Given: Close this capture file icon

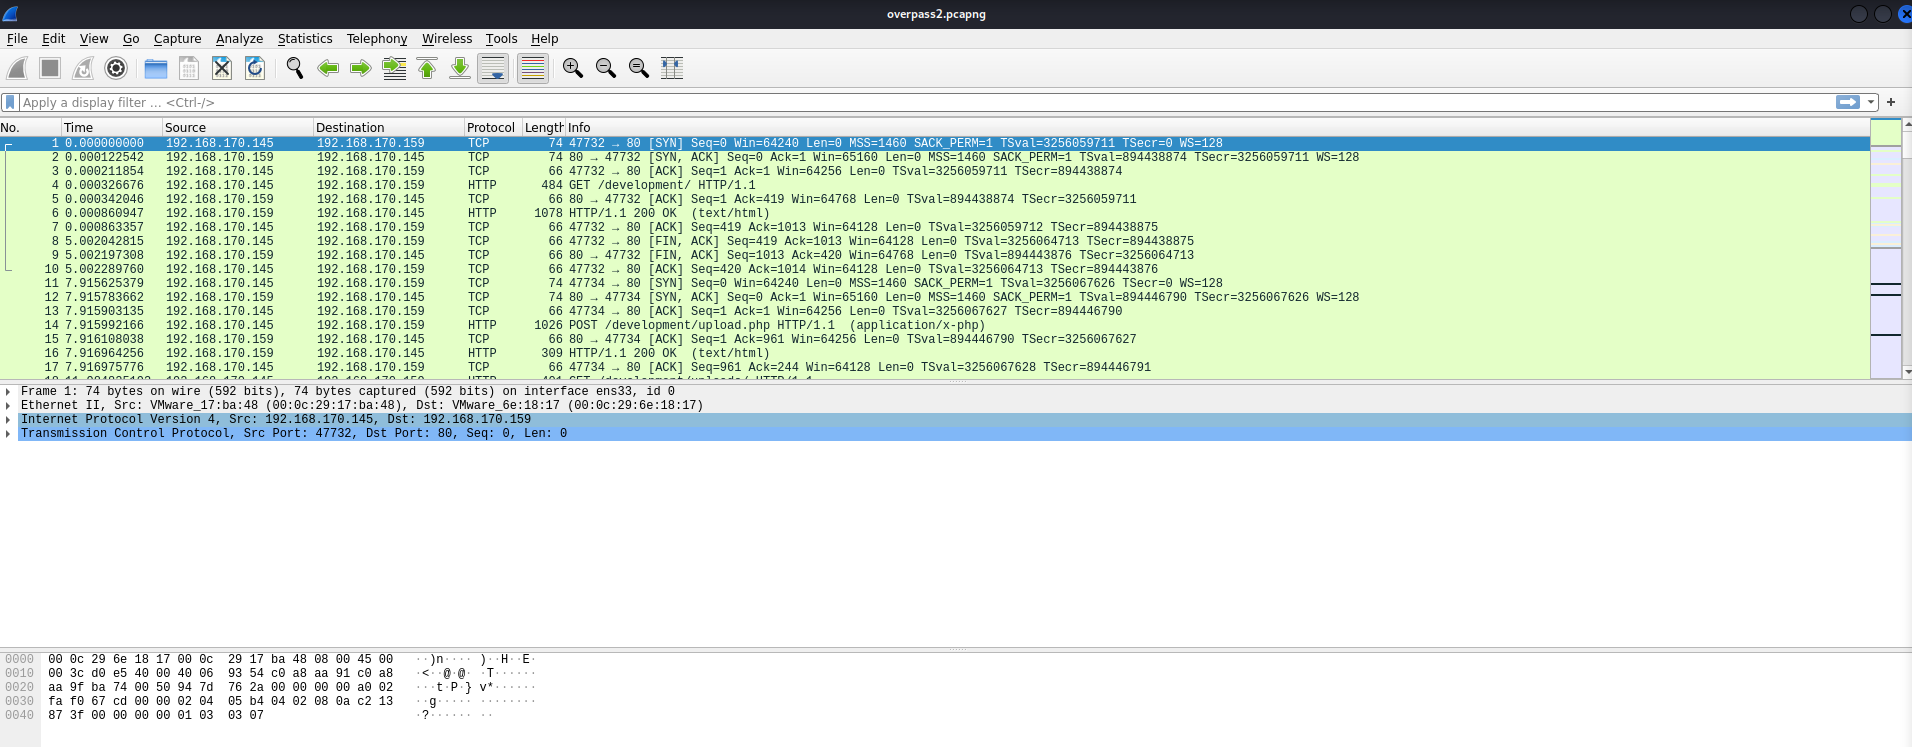Looking at the screenshot, I should pos(222,68).
